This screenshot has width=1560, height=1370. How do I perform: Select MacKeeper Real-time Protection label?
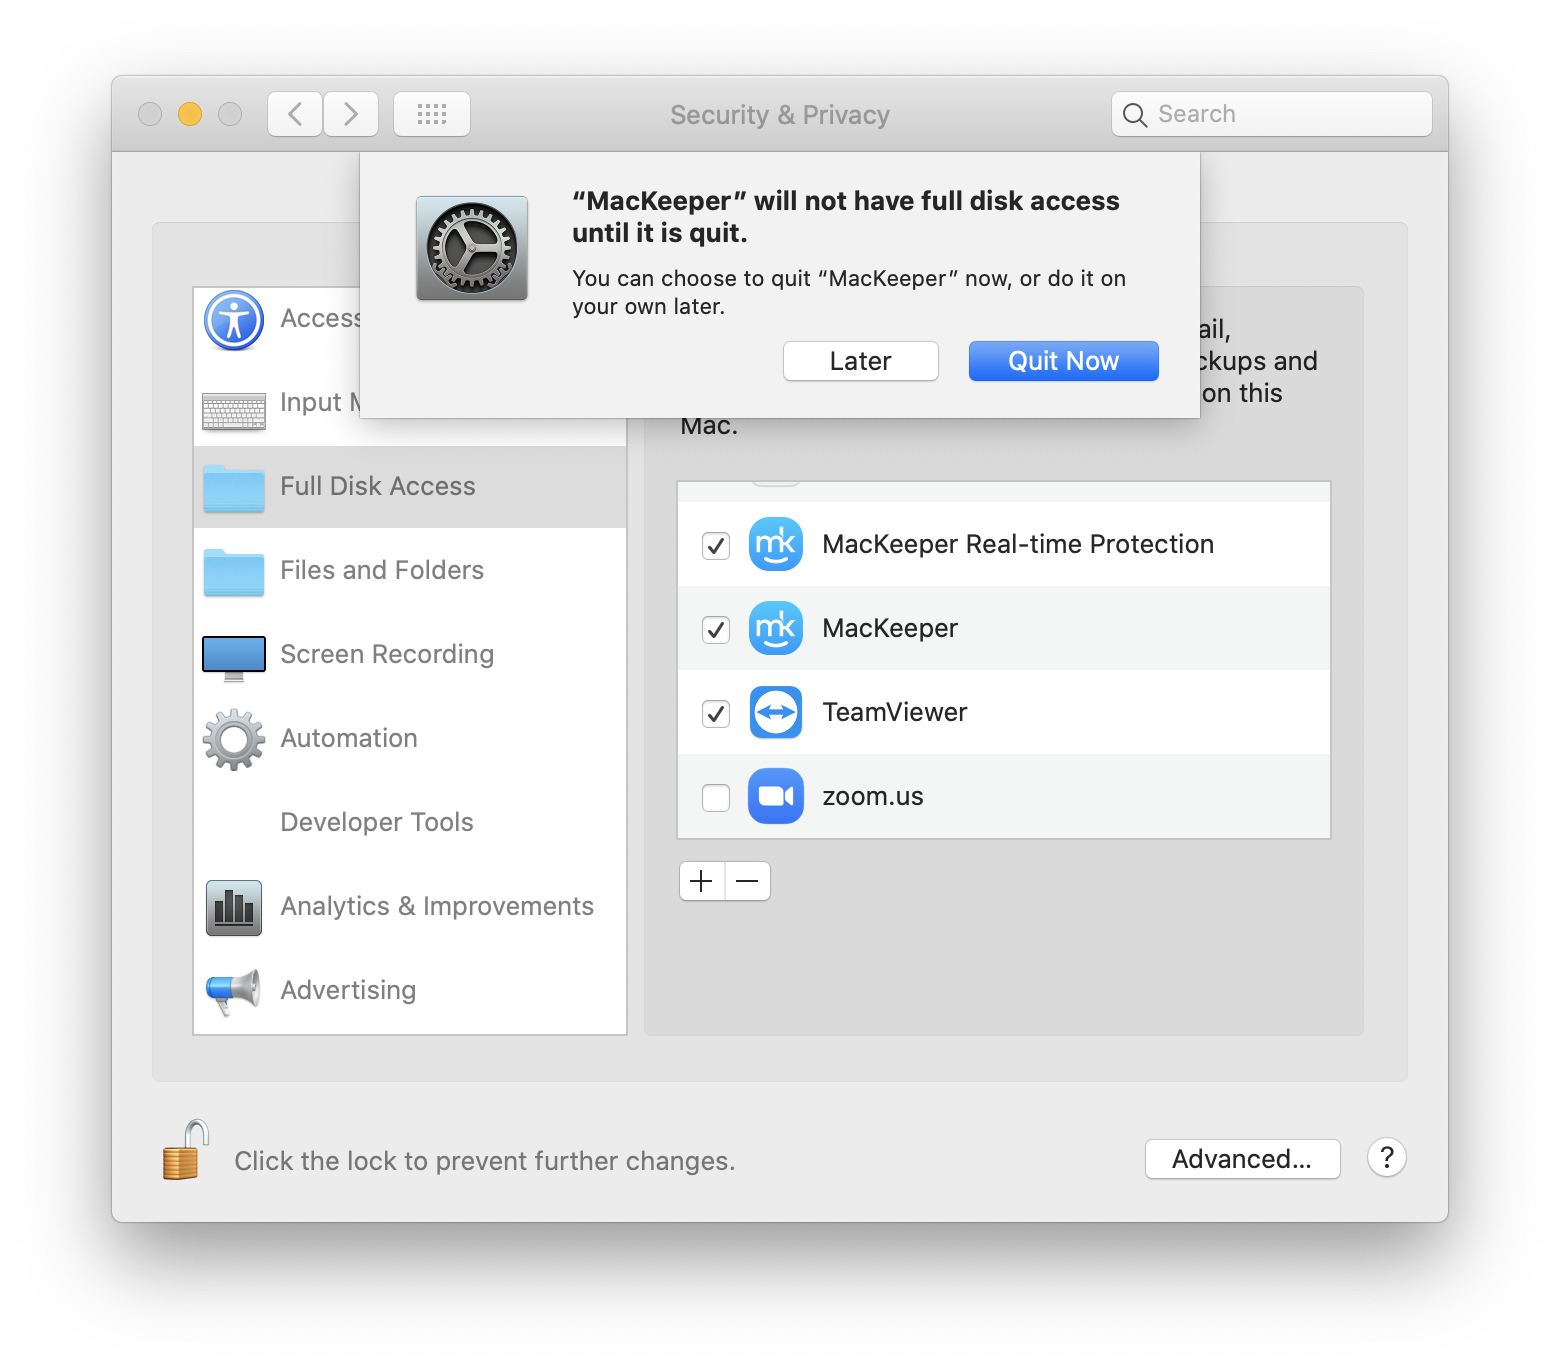(1018, 544)
